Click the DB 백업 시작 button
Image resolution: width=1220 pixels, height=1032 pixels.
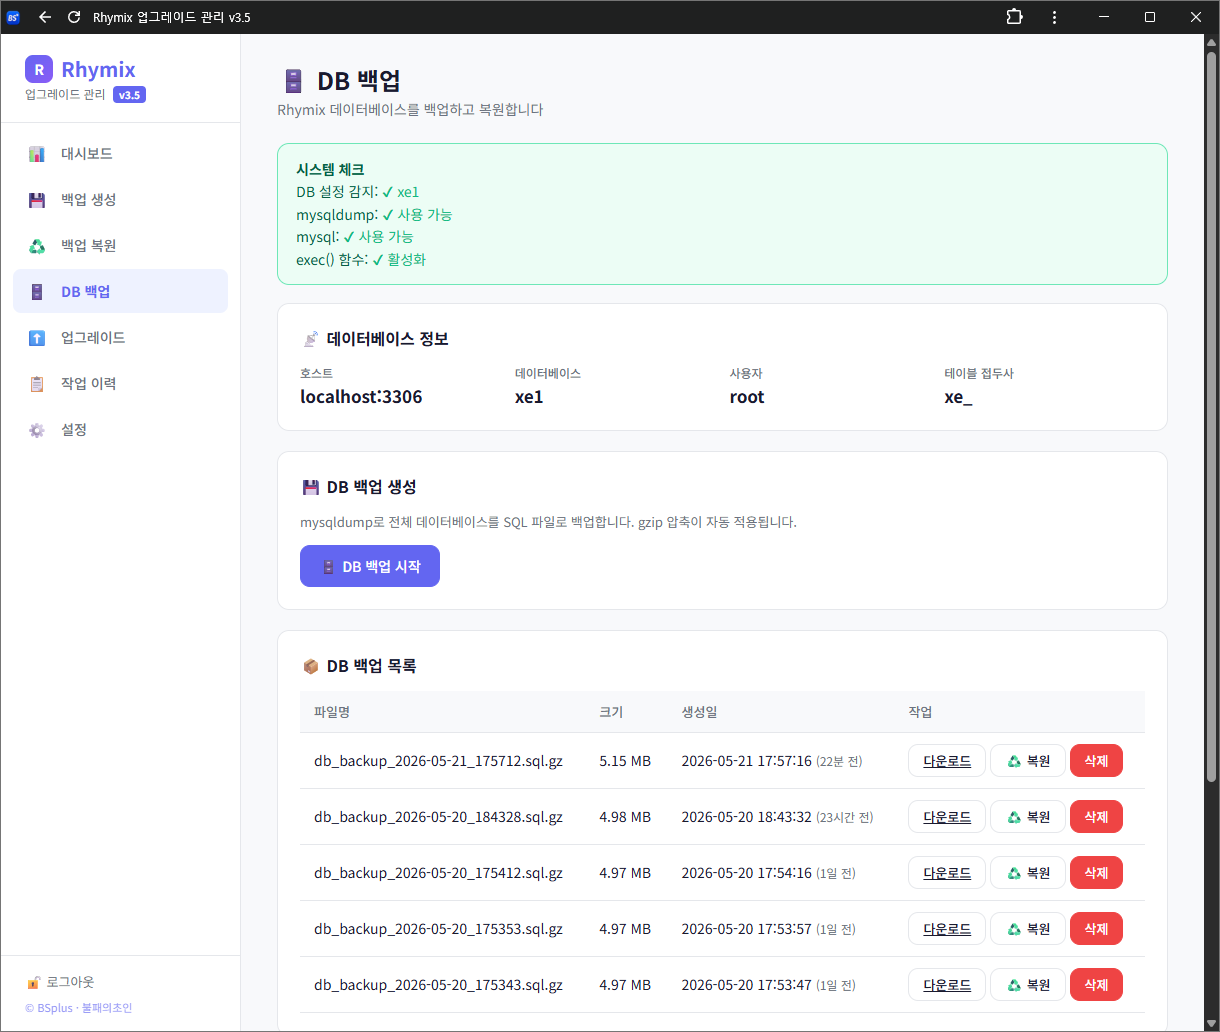tap(370, 566)
